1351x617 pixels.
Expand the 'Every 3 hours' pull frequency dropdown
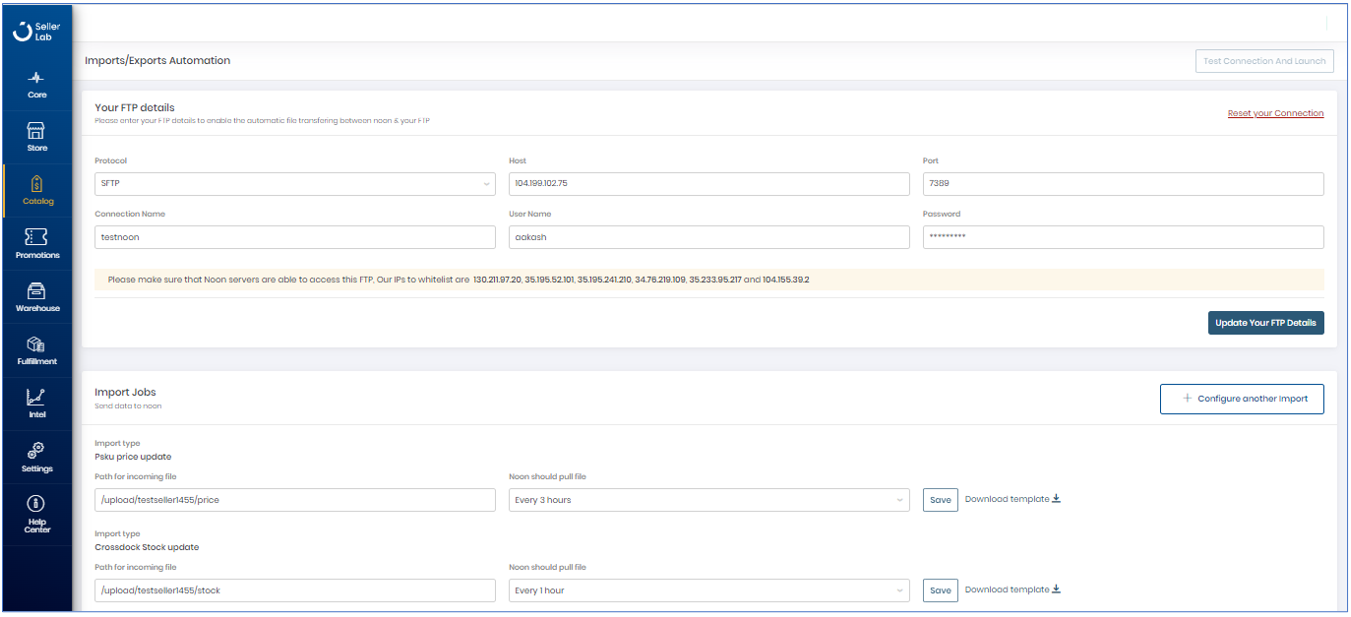pos(709,500)
